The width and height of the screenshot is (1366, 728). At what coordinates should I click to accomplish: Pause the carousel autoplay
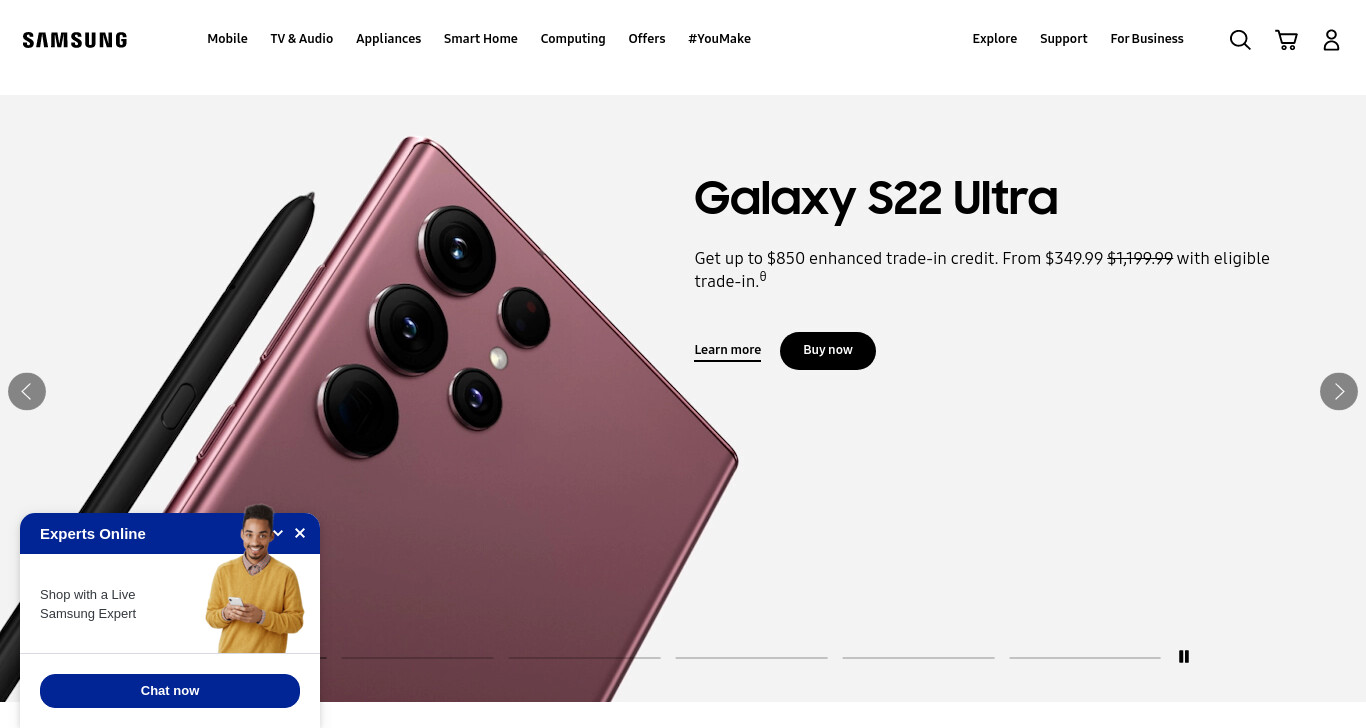pos(1184,657)
